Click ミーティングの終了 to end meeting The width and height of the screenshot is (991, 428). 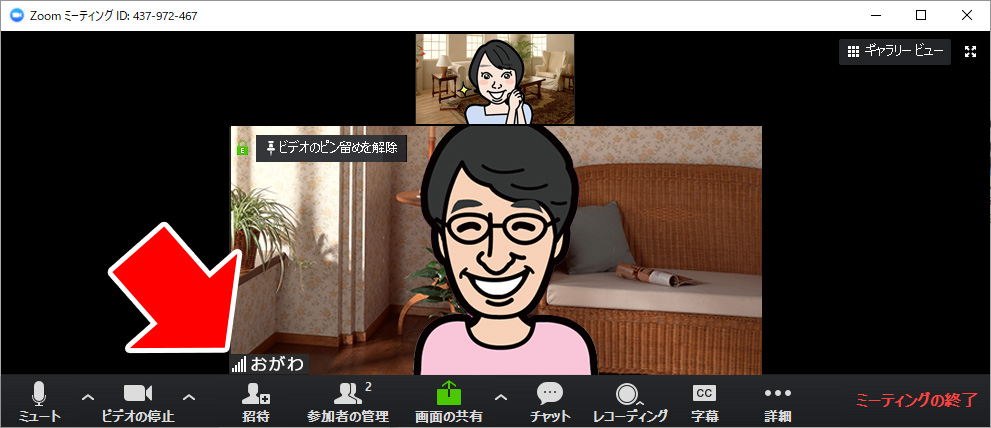(x=916, y=401)
